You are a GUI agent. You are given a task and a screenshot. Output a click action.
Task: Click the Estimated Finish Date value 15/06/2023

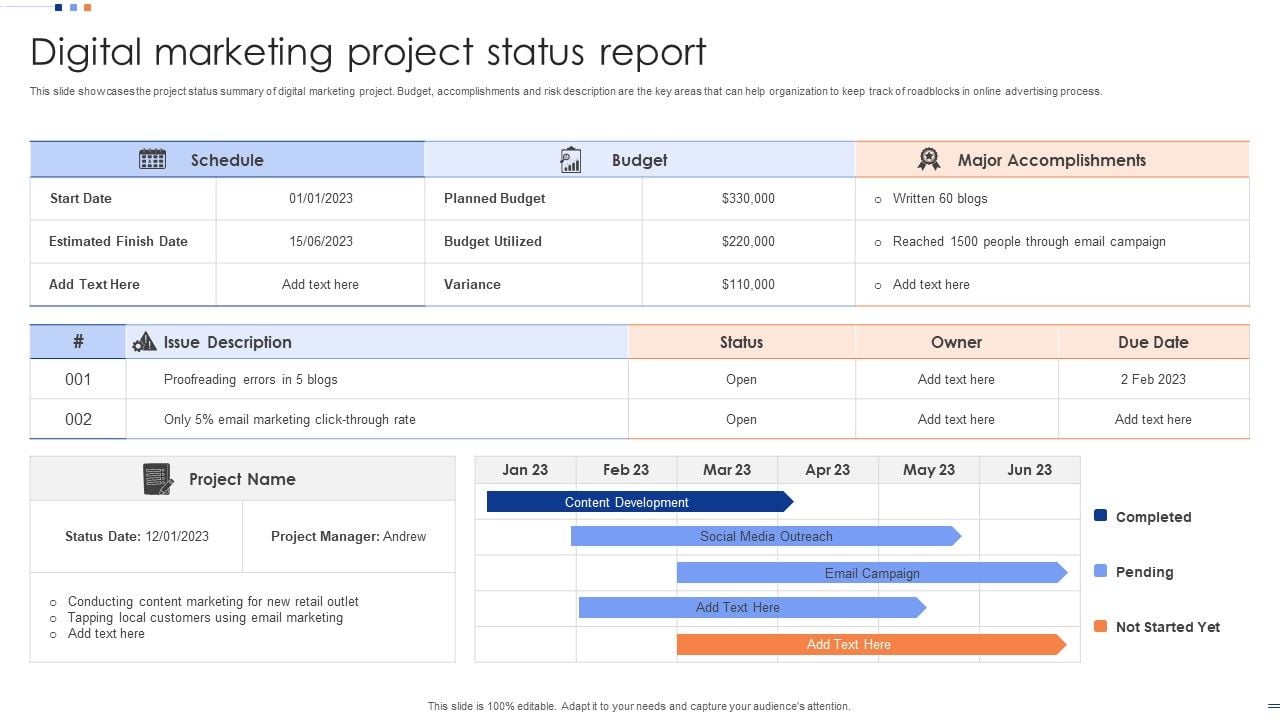(x=320, y=242)
